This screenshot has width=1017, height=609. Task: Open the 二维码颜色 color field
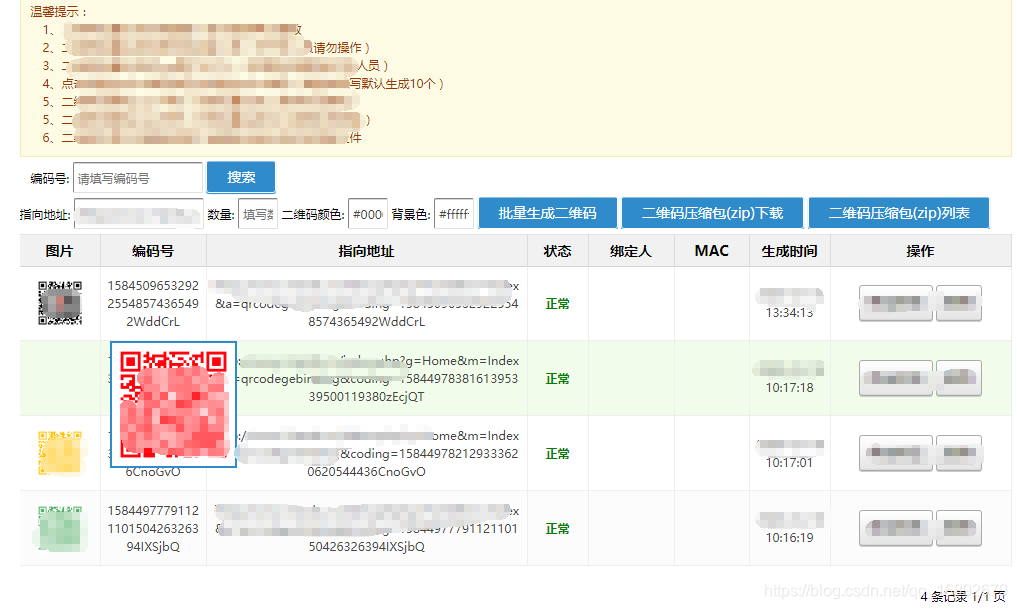click(x=368, y=214)
